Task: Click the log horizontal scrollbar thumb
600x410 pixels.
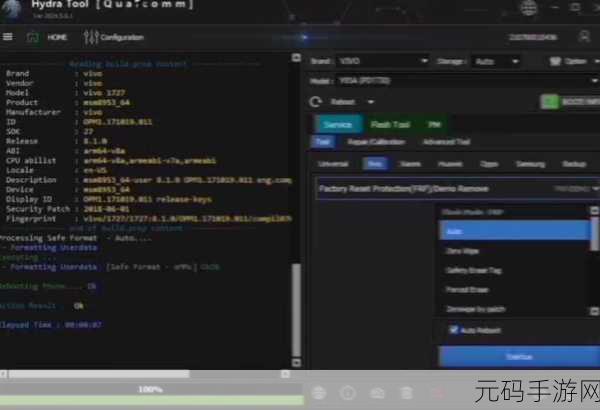Action: pyautogui.click(x=99, y=374)
